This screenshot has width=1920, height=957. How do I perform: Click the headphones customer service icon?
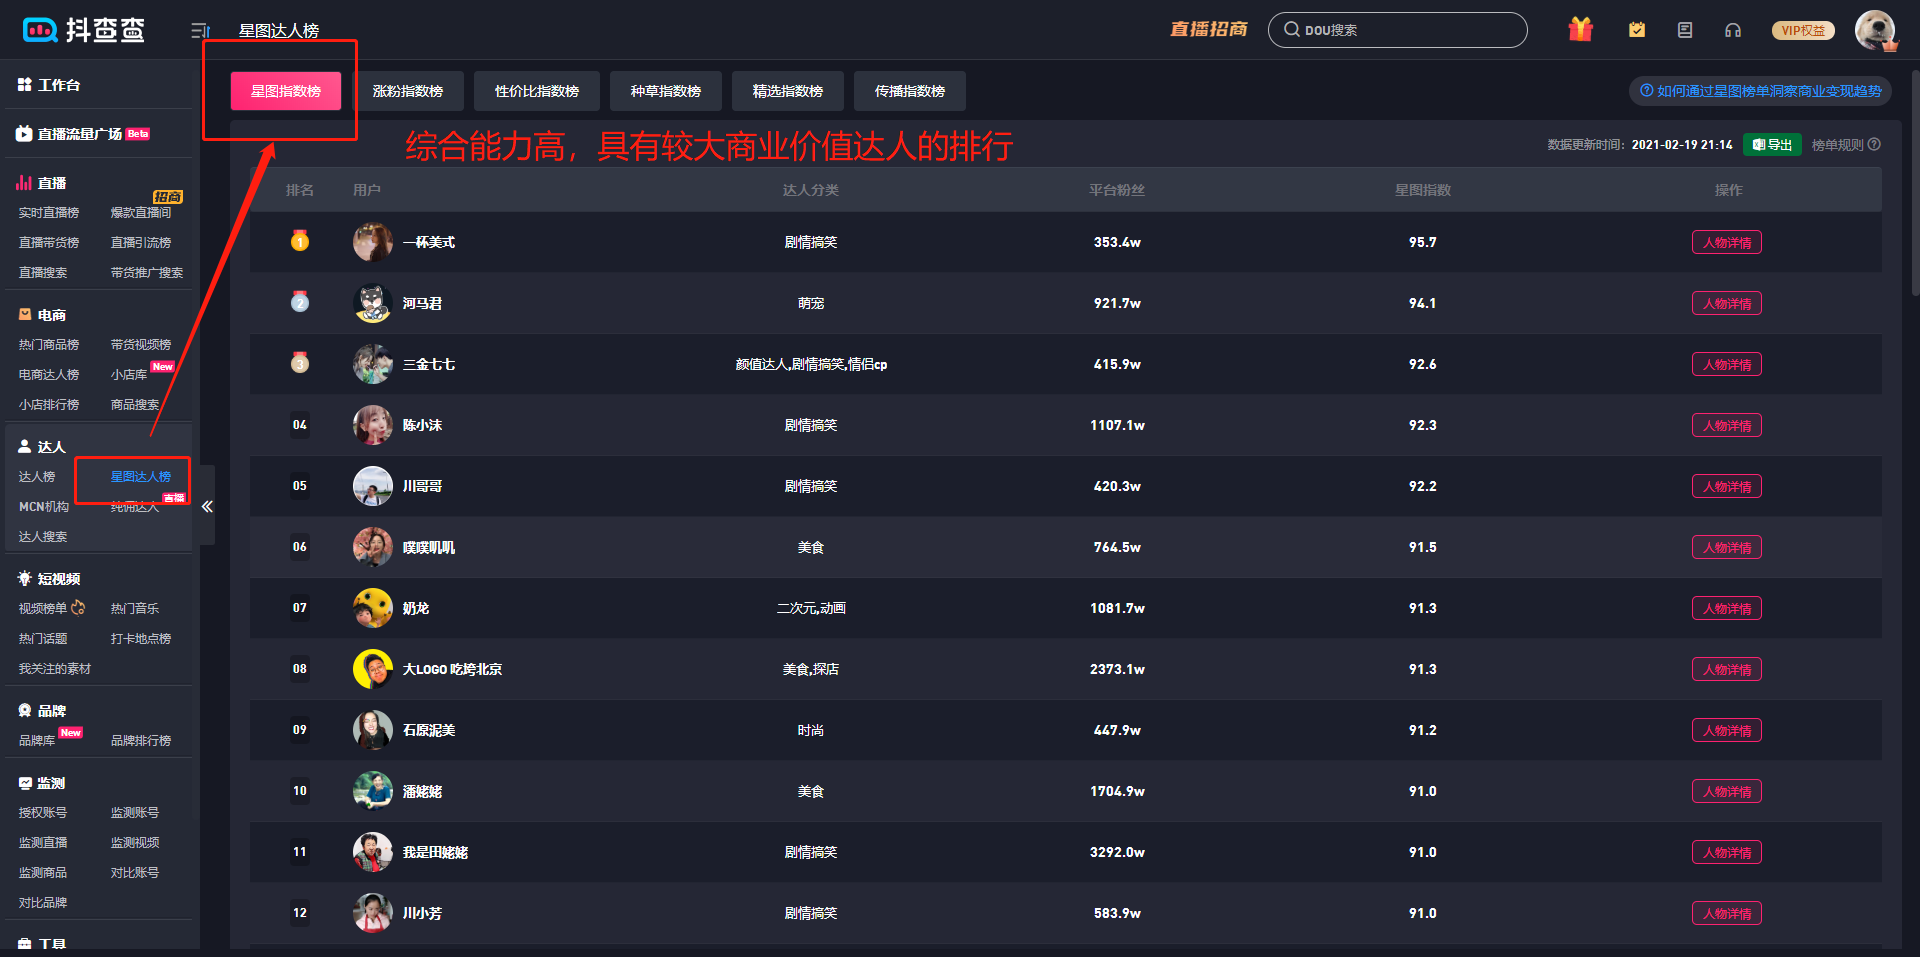[1733, 30]
